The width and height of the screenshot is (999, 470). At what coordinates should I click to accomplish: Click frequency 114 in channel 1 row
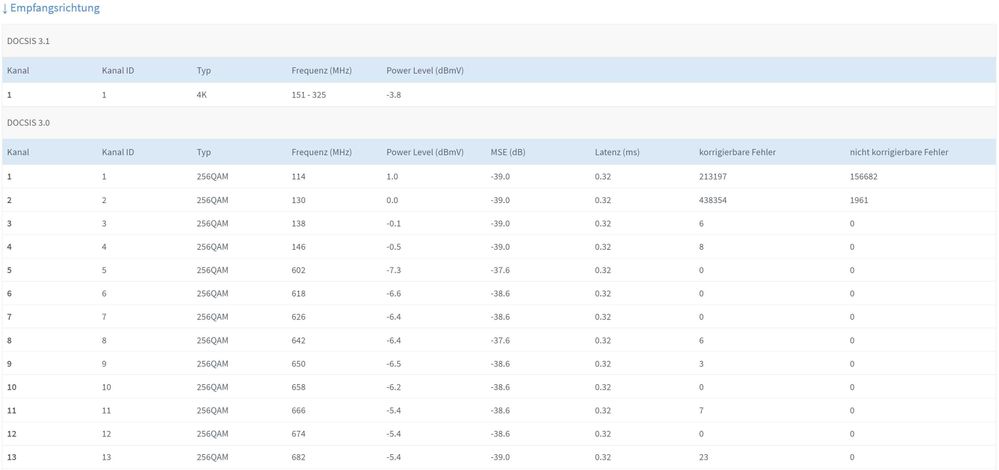[x=298, y=177]
